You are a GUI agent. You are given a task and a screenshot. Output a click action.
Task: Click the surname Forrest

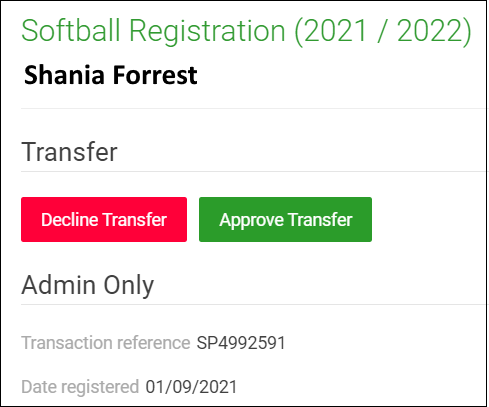155,75
